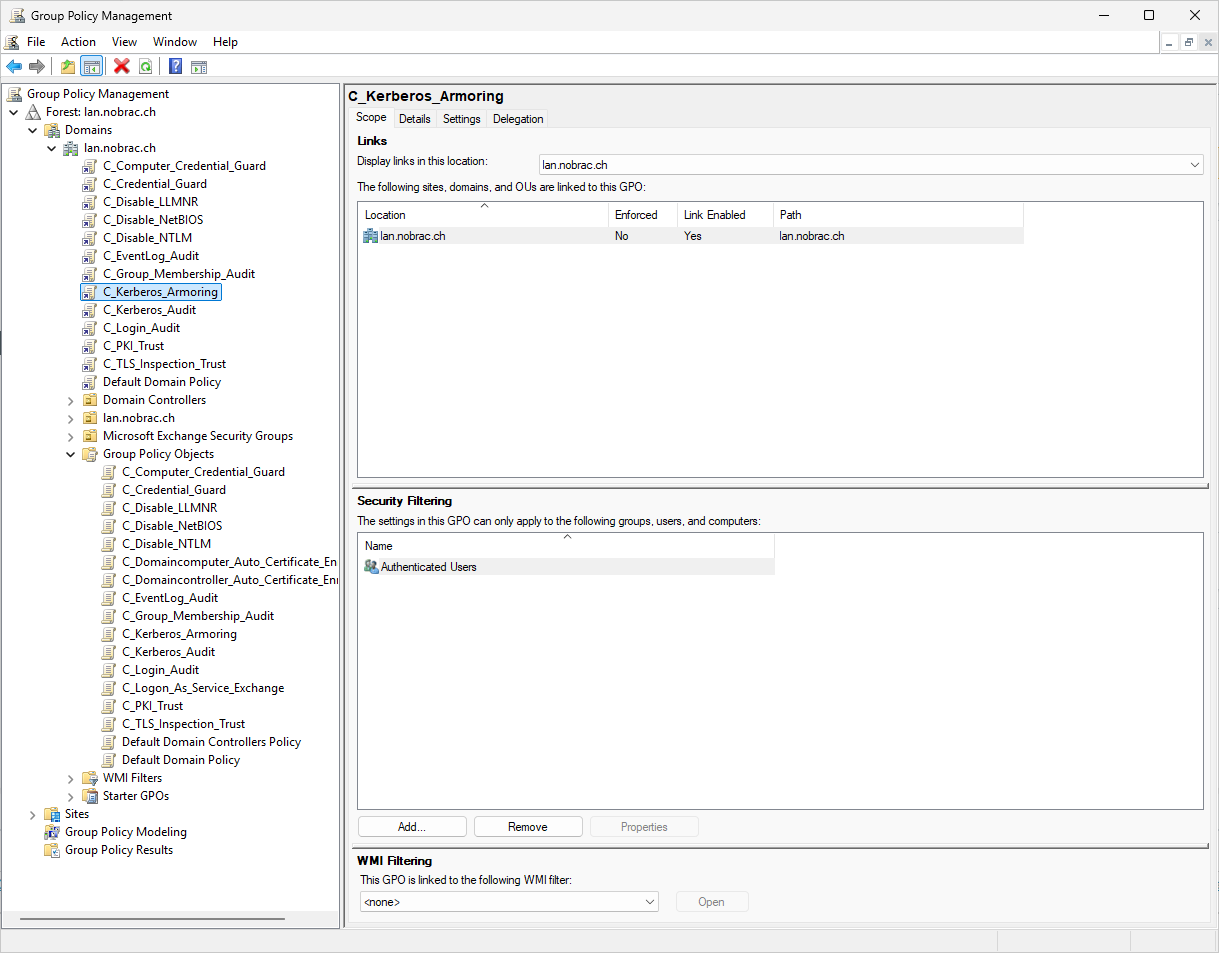Expand Microsoft Exchange Security Groups
This screenshot has width=1219, height=953.
71,436
